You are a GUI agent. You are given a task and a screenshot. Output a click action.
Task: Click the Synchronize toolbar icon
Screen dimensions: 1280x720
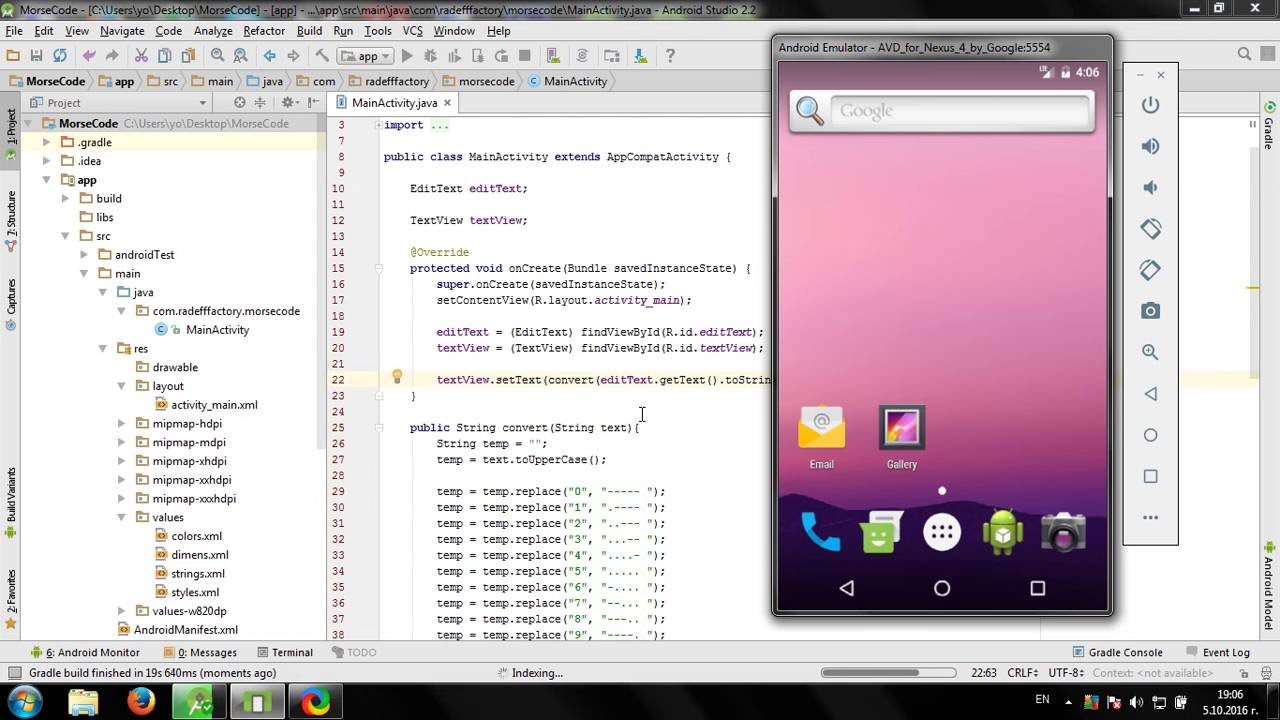tap(60, 56)
